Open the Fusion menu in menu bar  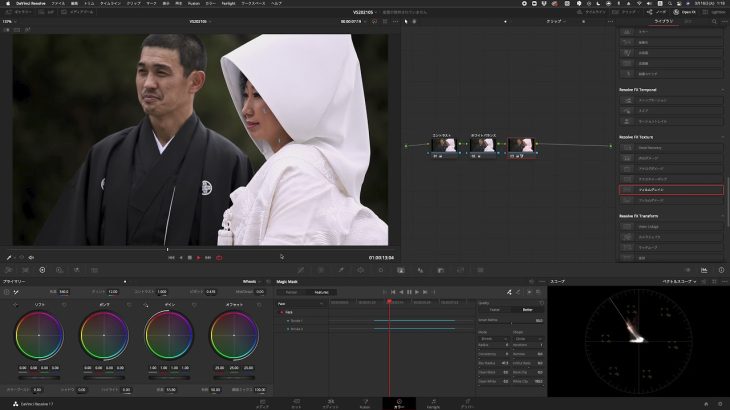coord(194,3)
